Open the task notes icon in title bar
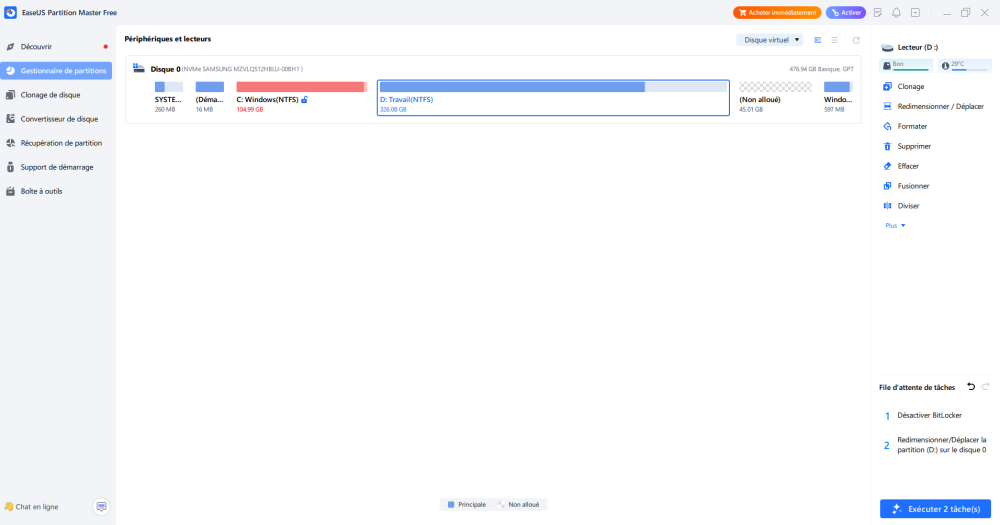The image size is (1000, 525). (x=878, y=13)
